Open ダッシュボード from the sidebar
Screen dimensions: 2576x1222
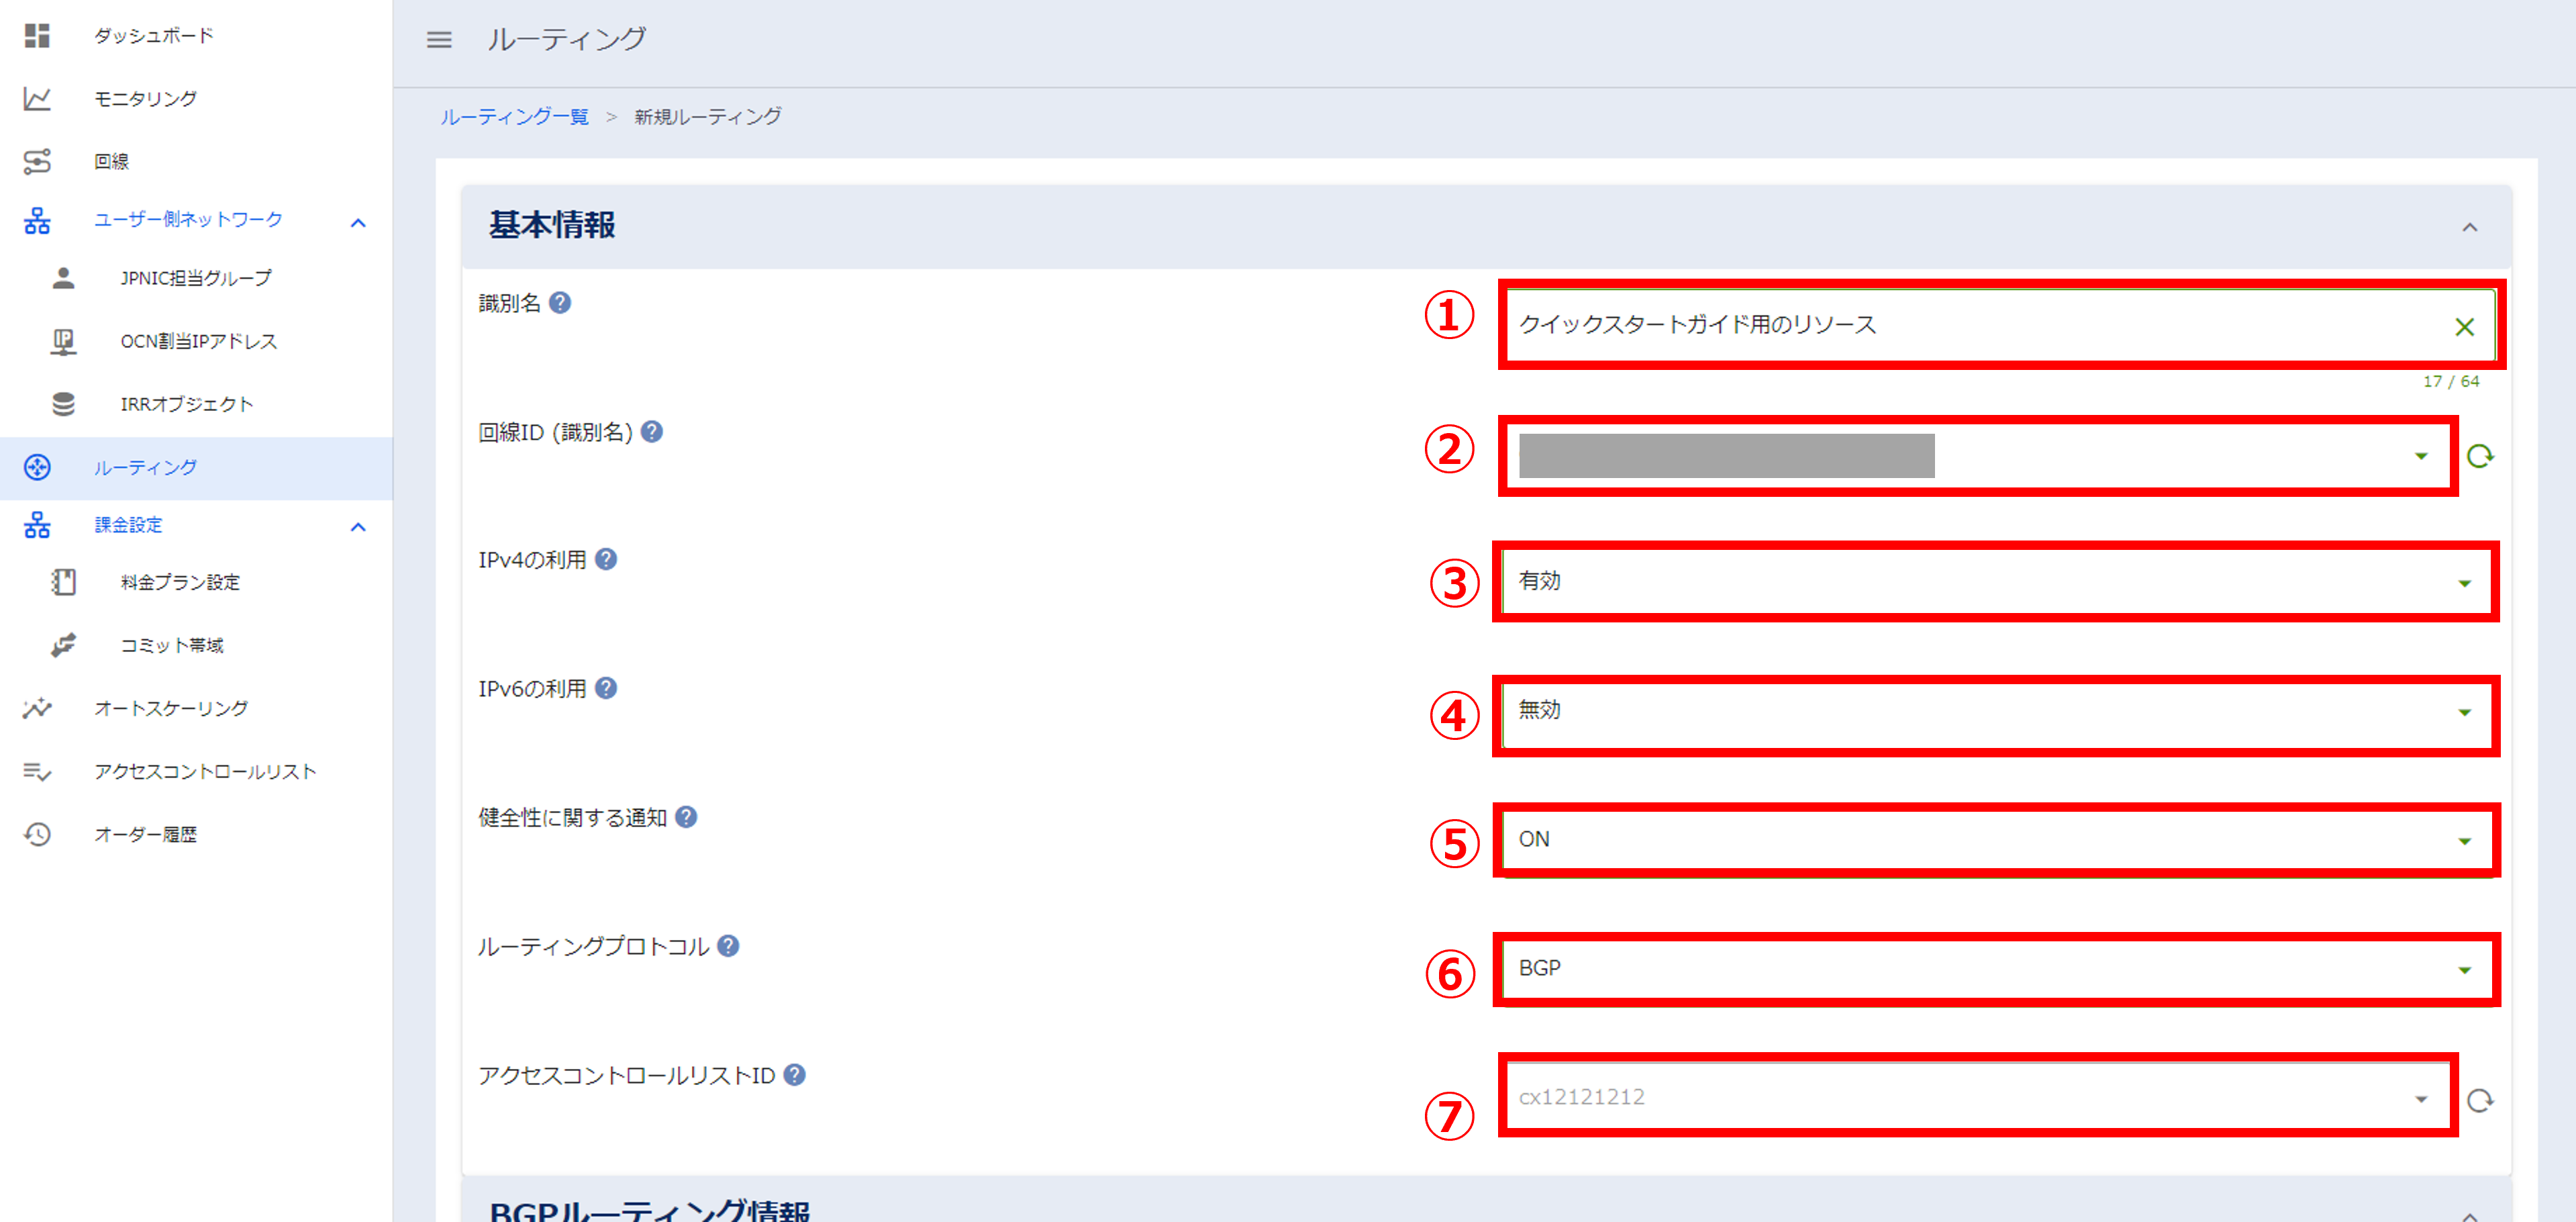click(153, 36)
